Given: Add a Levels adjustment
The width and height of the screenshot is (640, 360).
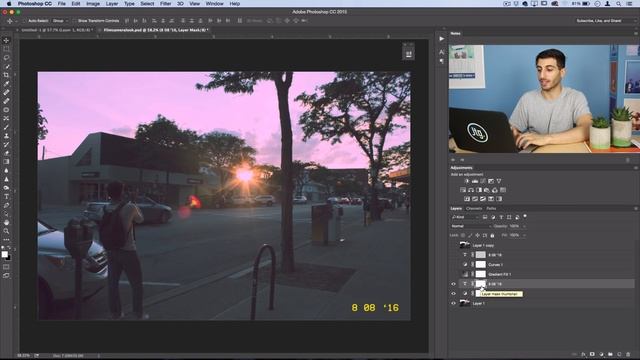Looking at the screenshot, I should [475, 181].
